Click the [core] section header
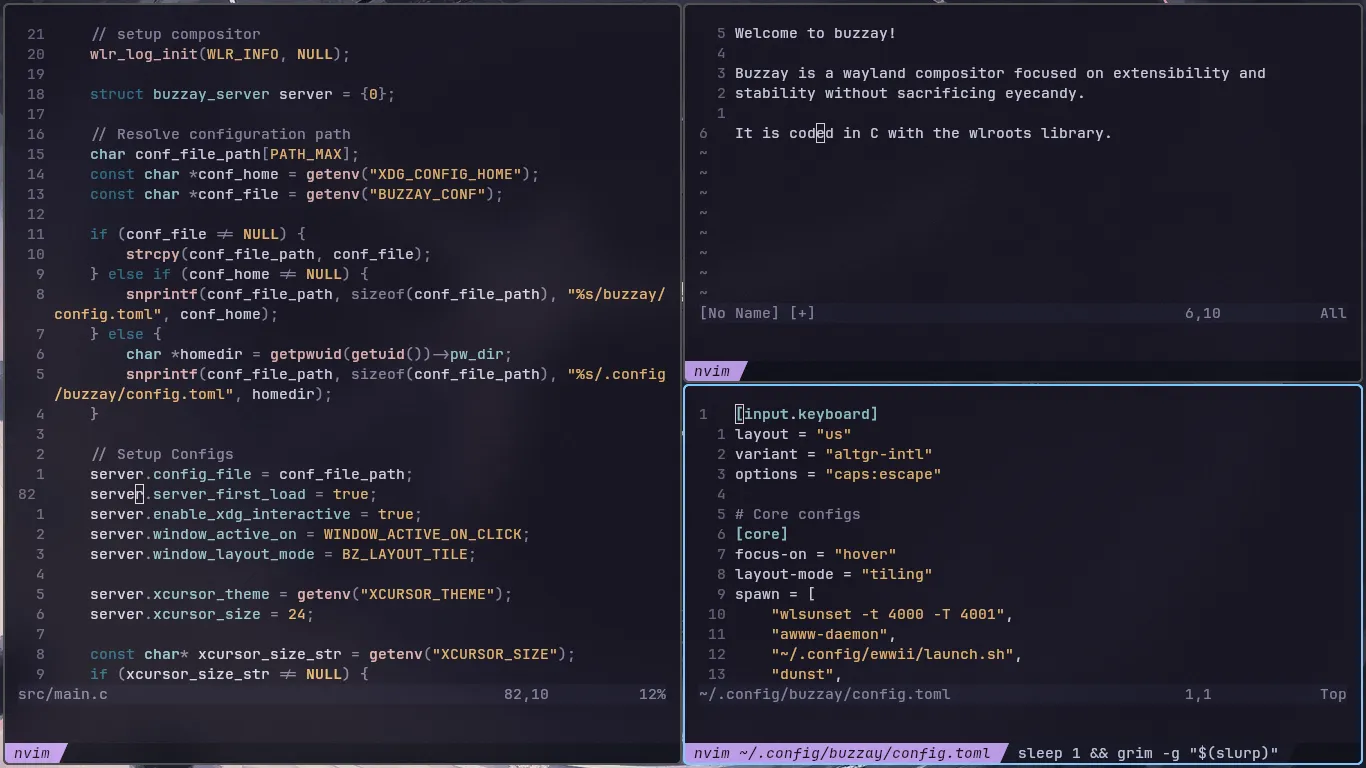1366x768 pixels. (761, 534)
